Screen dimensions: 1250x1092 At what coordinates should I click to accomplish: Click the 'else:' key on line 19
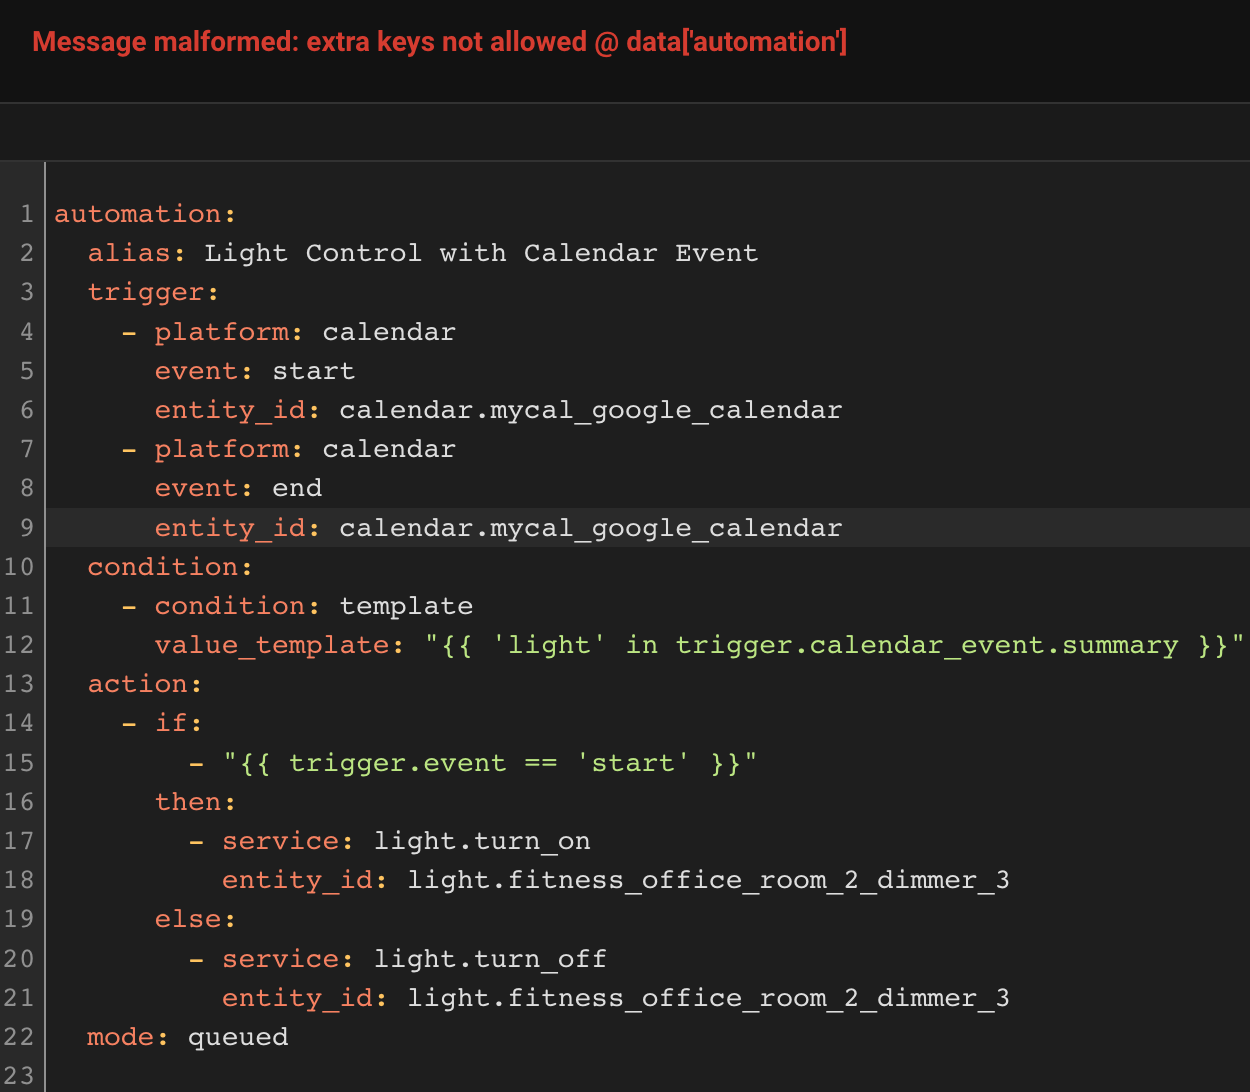tap(195, 919)
